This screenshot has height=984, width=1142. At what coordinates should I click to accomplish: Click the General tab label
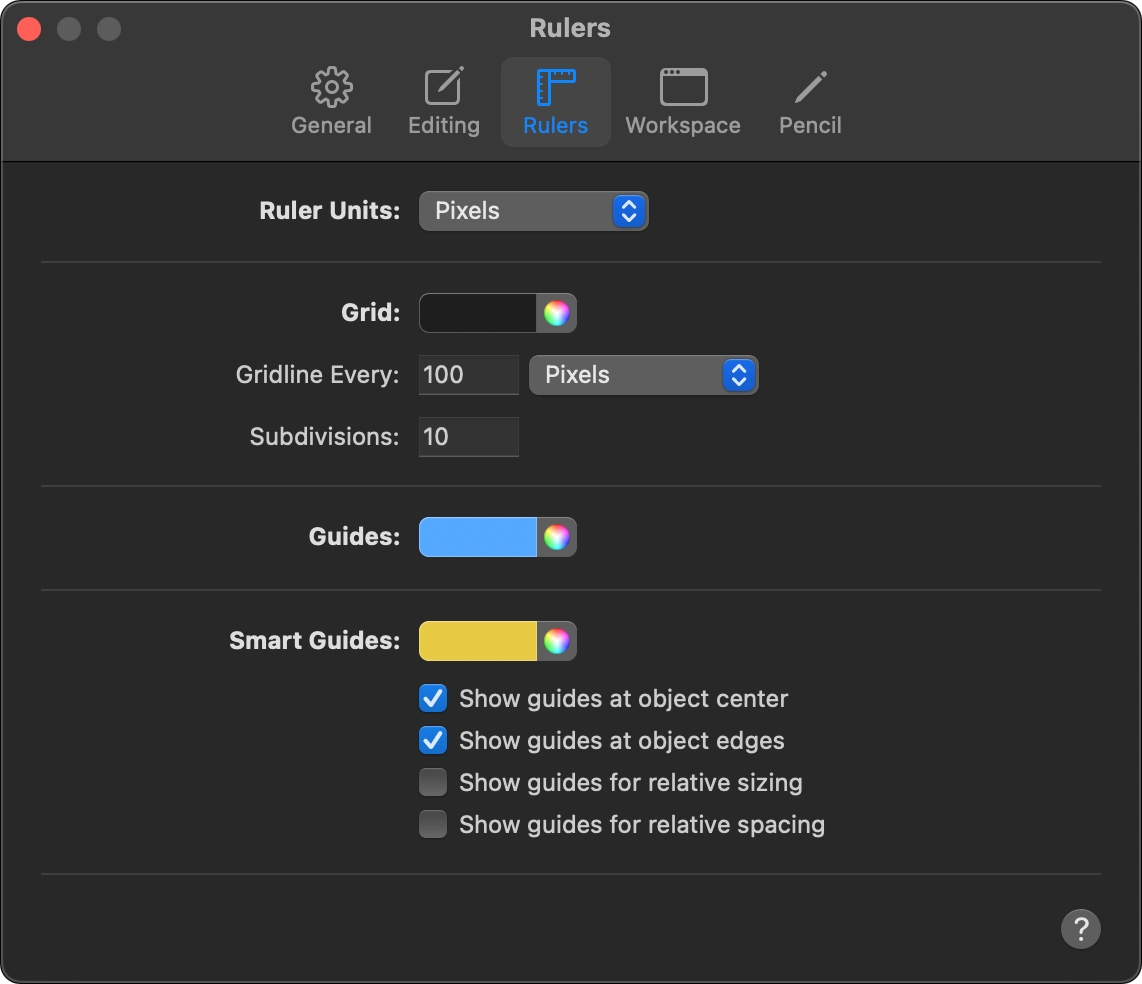[x=331, y=125]
